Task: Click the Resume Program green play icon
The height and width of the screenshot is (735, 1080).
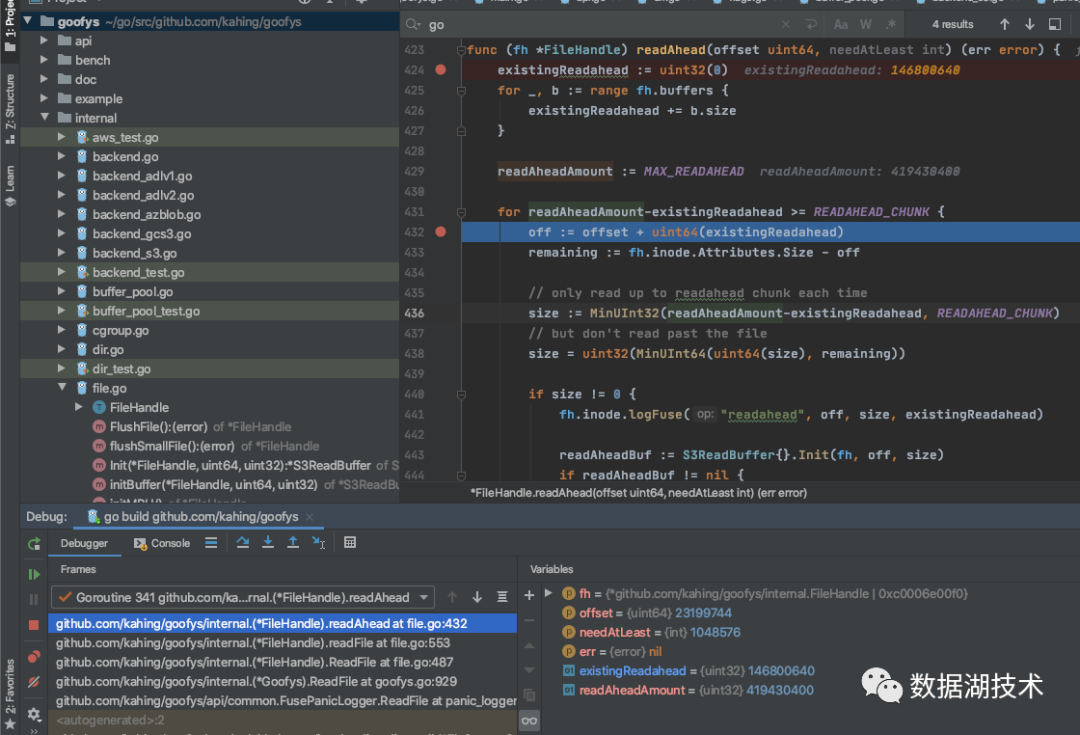Action: pyautogui.click(x=34, y=574)
